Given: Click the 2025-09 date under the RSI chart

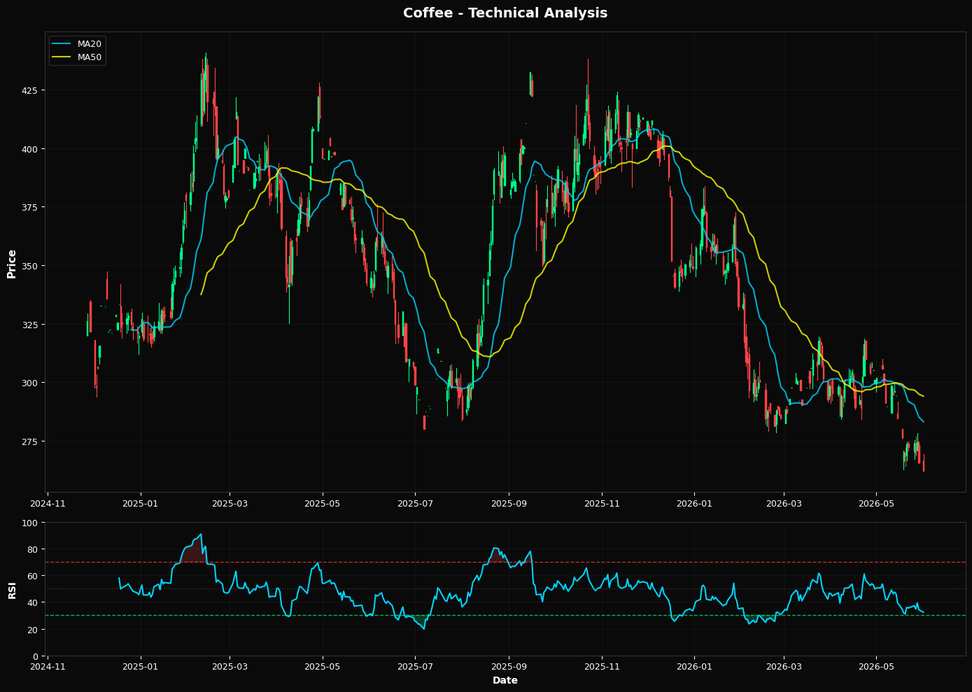Looking at the screenshot, I should pyautogui.click(x=510, y=667).
